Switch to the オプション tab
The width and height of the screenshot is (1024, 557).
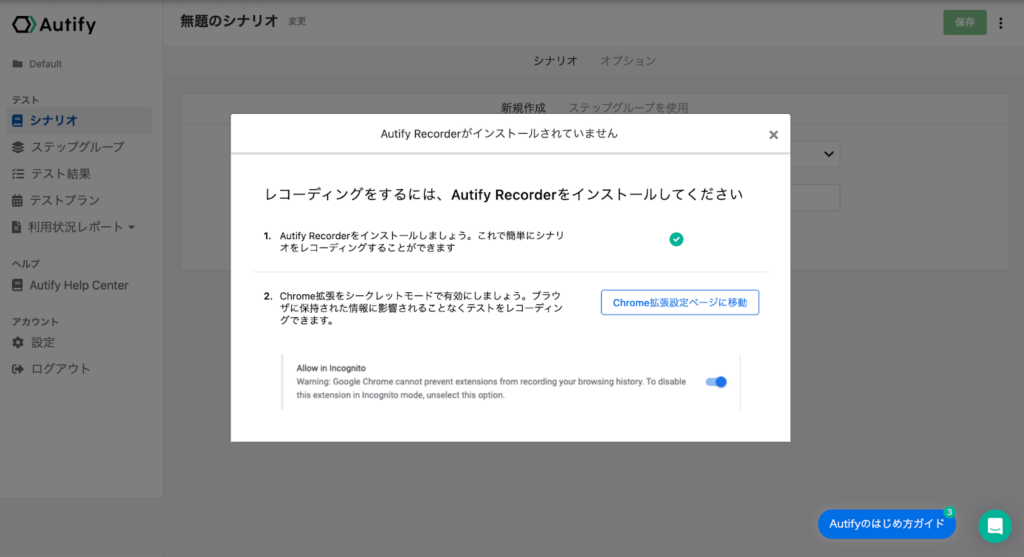coord(628,61)
